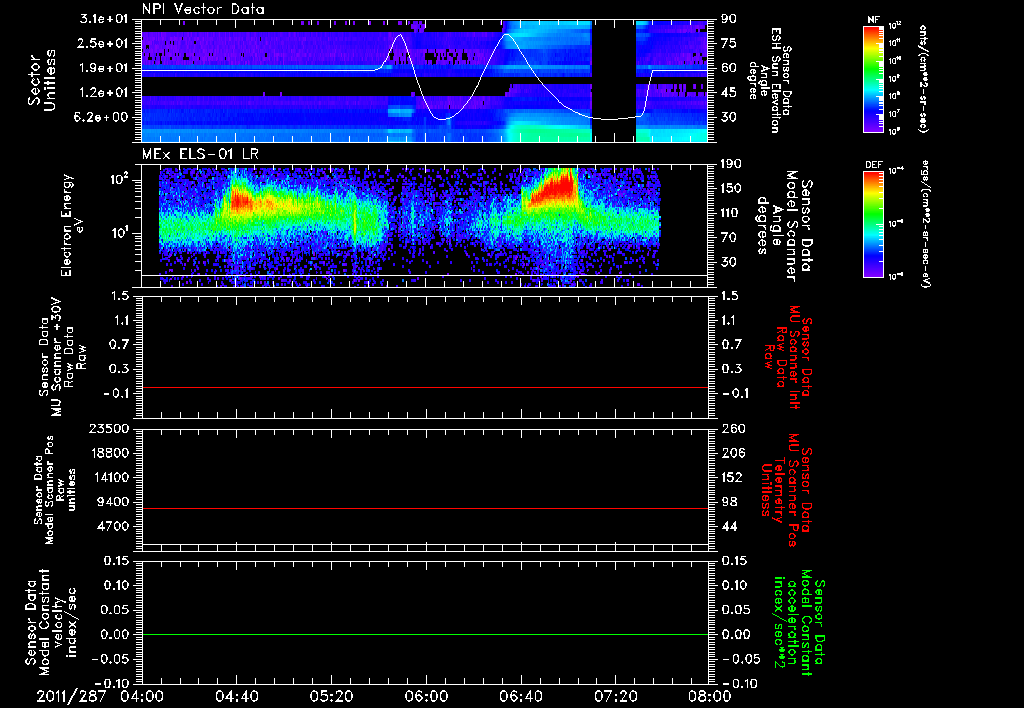Click the 1.2e+01 sector tick label
This screenshot has height=708, width=1024.
coord(106,93)
